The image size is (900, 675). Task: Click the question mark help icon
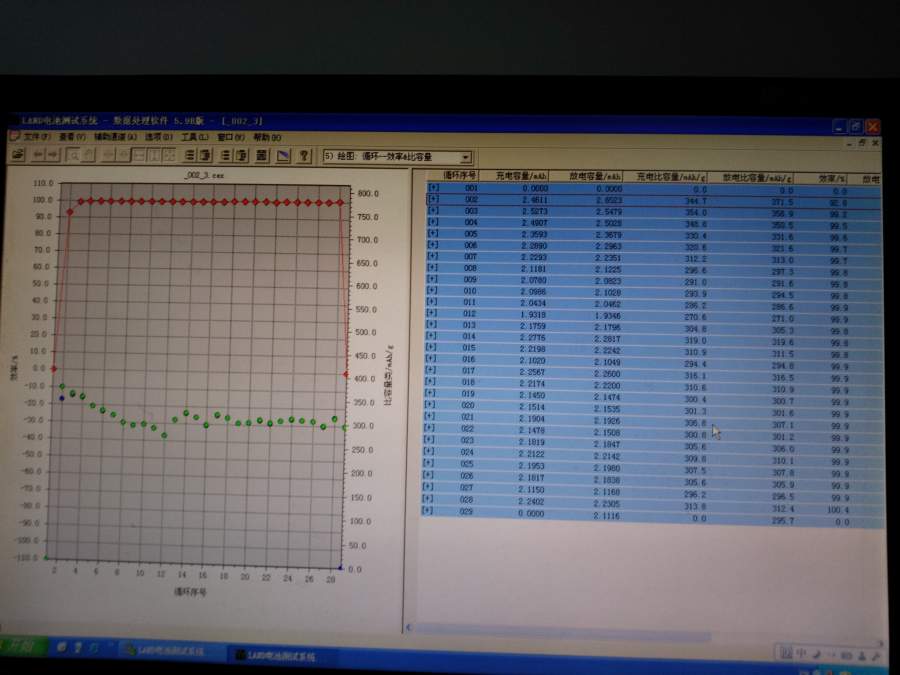[x=304, y=156]
